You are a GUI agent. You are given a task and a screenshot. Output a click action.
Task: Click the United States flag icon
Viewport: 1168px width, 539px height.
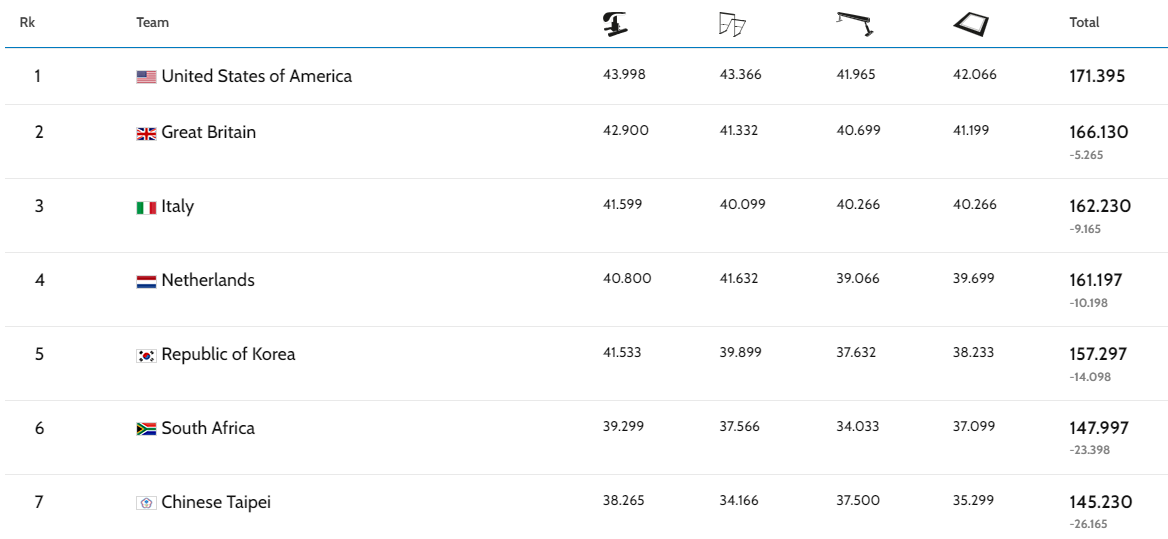tap(146, 77)
